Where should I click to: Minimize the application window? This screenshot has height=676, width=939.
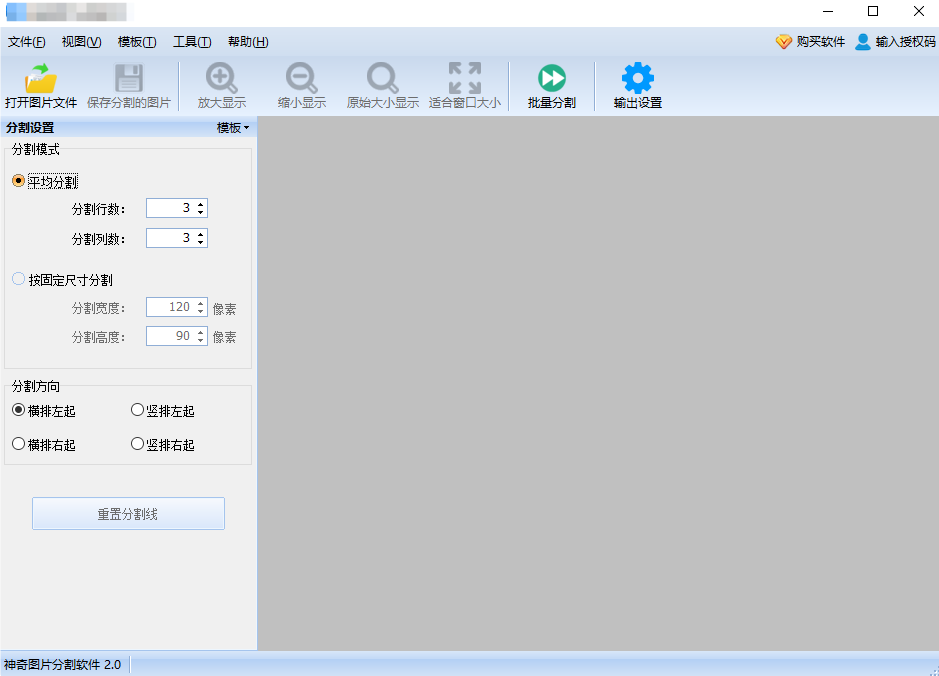click(828, 11)
